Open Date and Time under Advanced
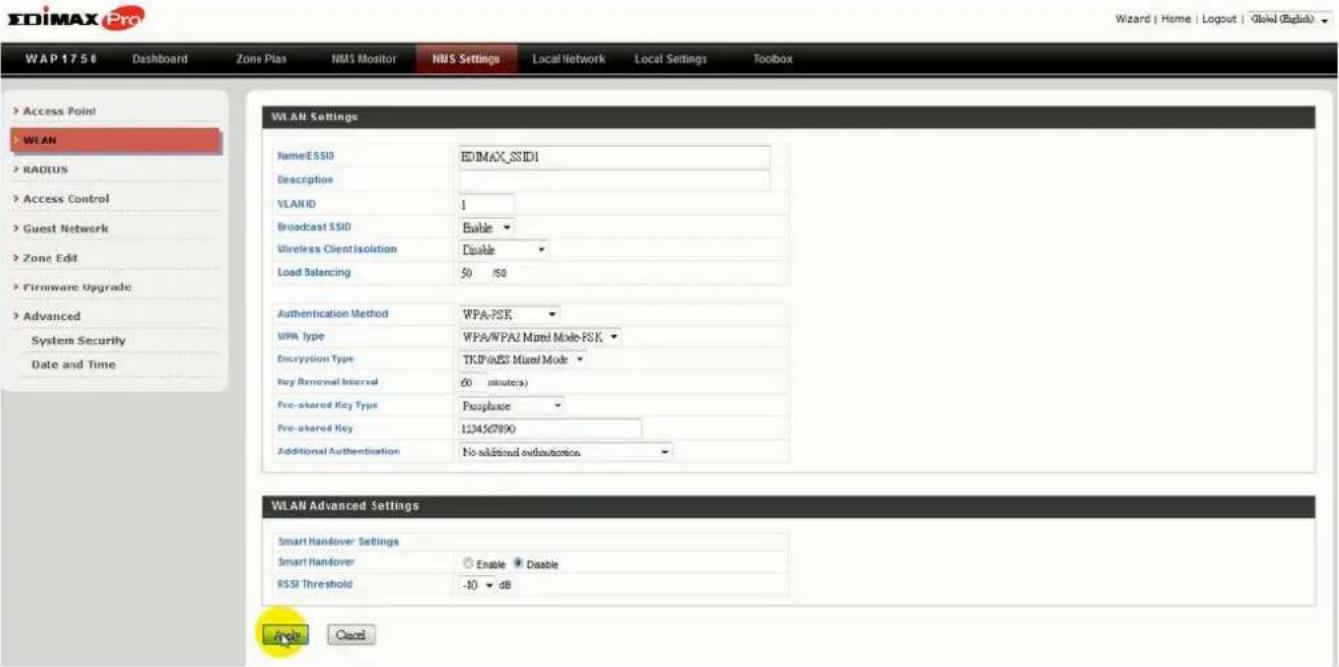Viewport: 1339px width, 667px height. 74,364
